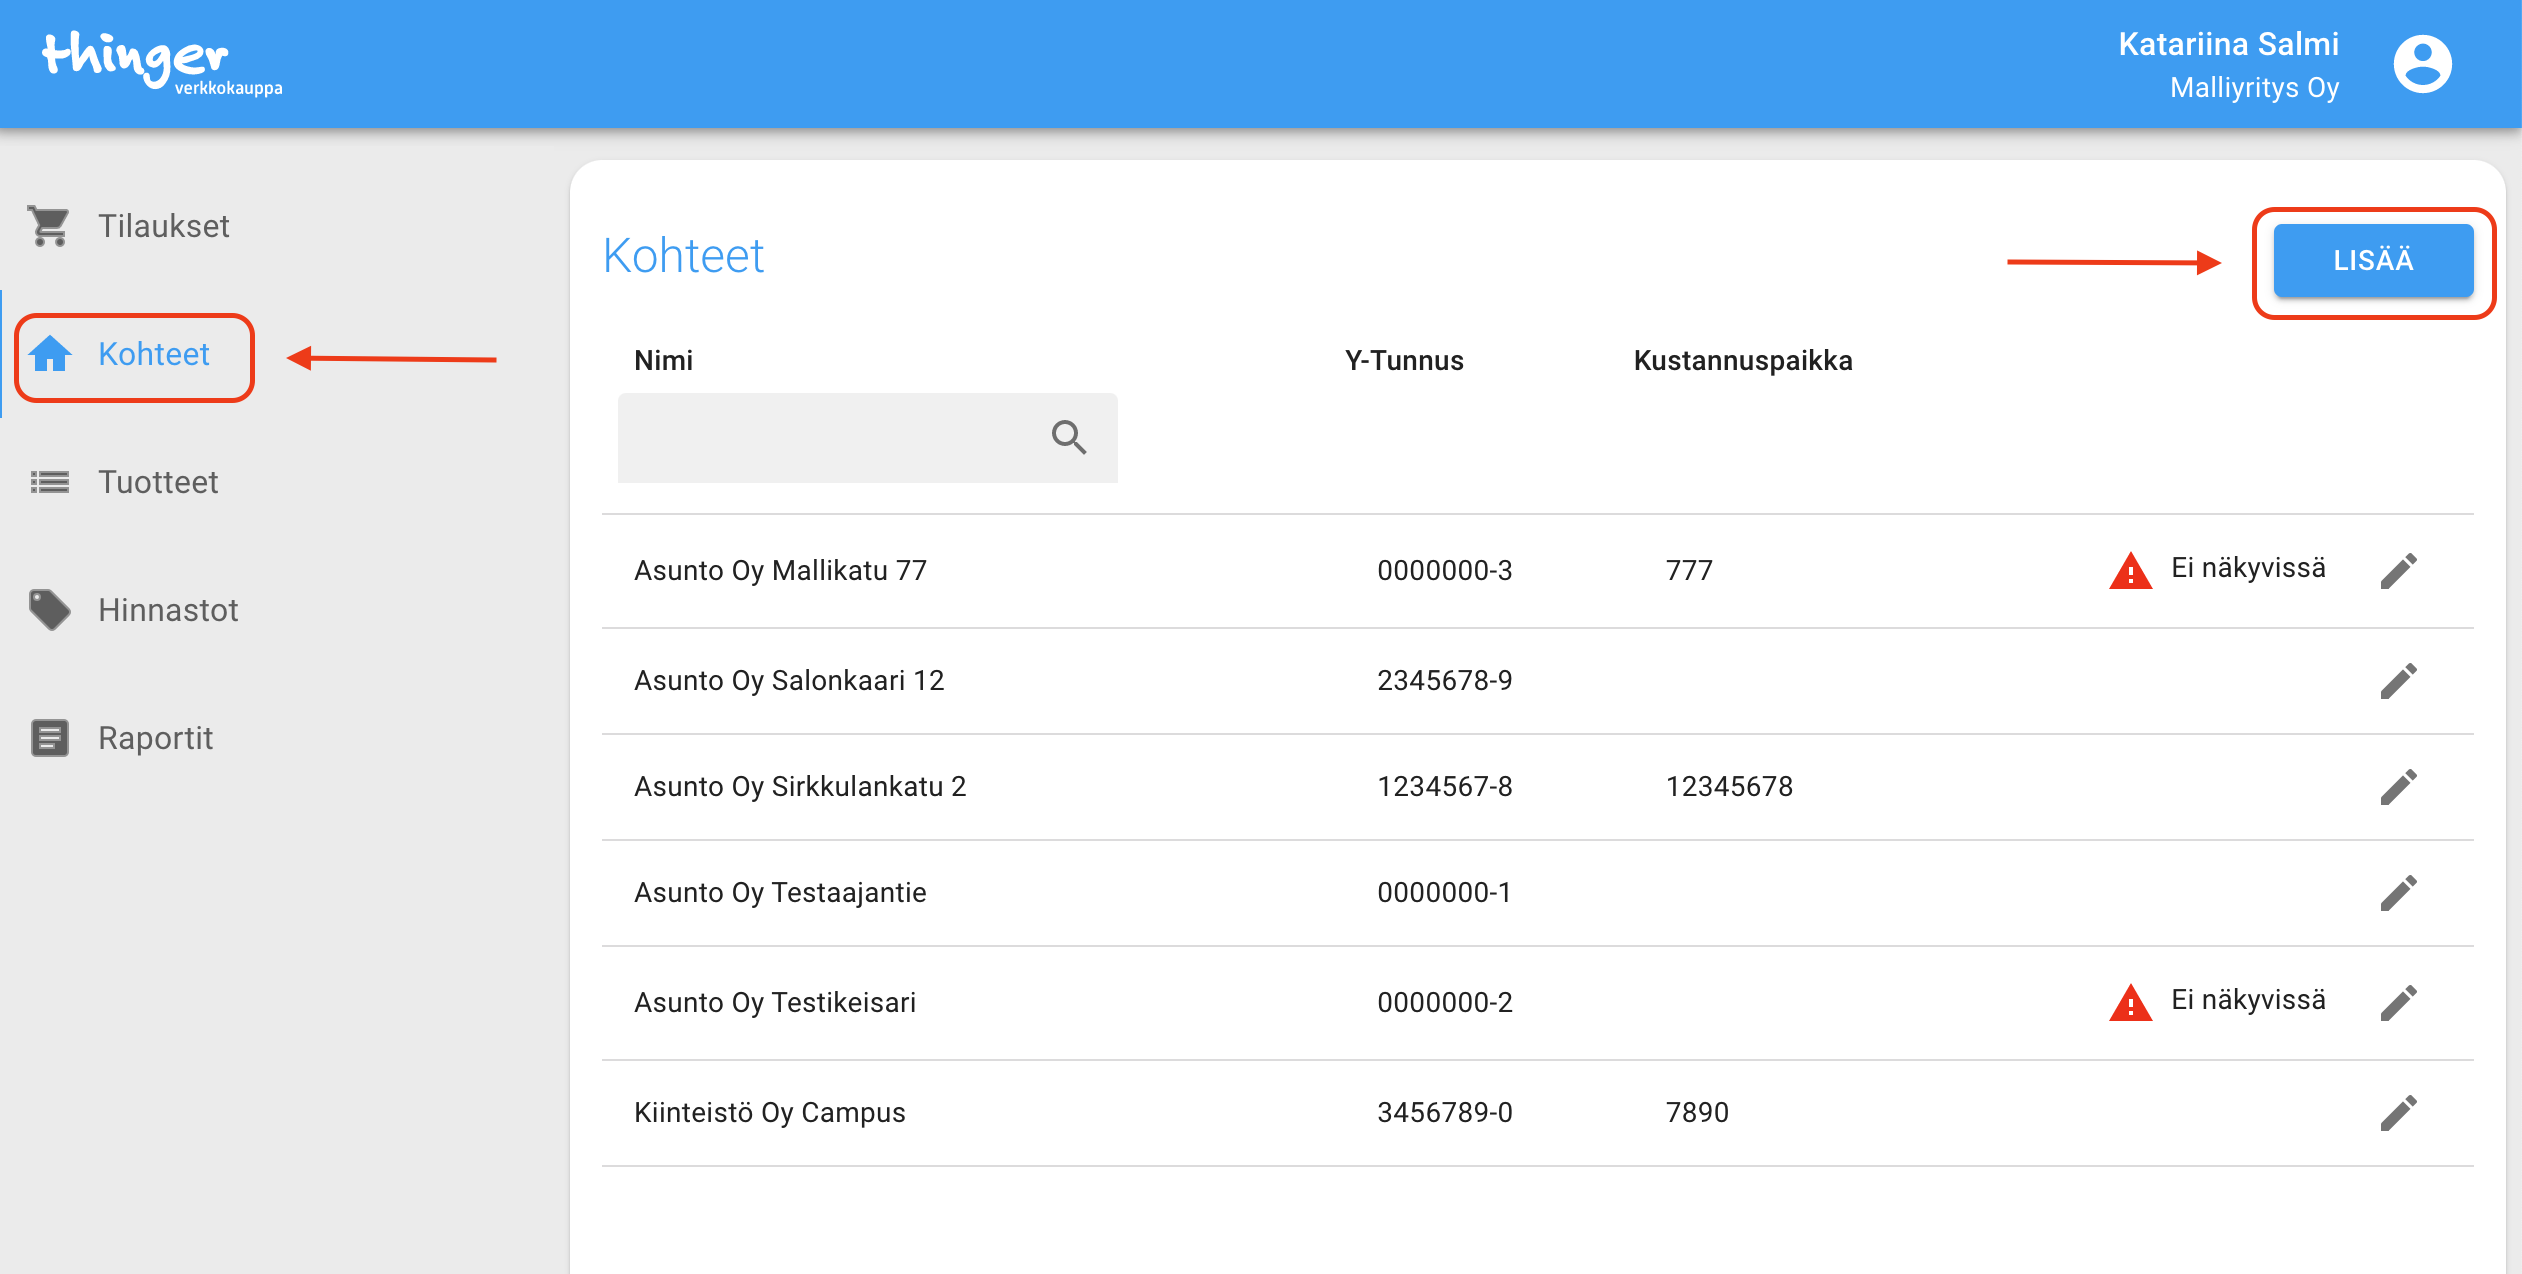2522x1274 pixels.
Task: Open edit for Asunto Oy Testaajantie
Action: [2398, 893]
